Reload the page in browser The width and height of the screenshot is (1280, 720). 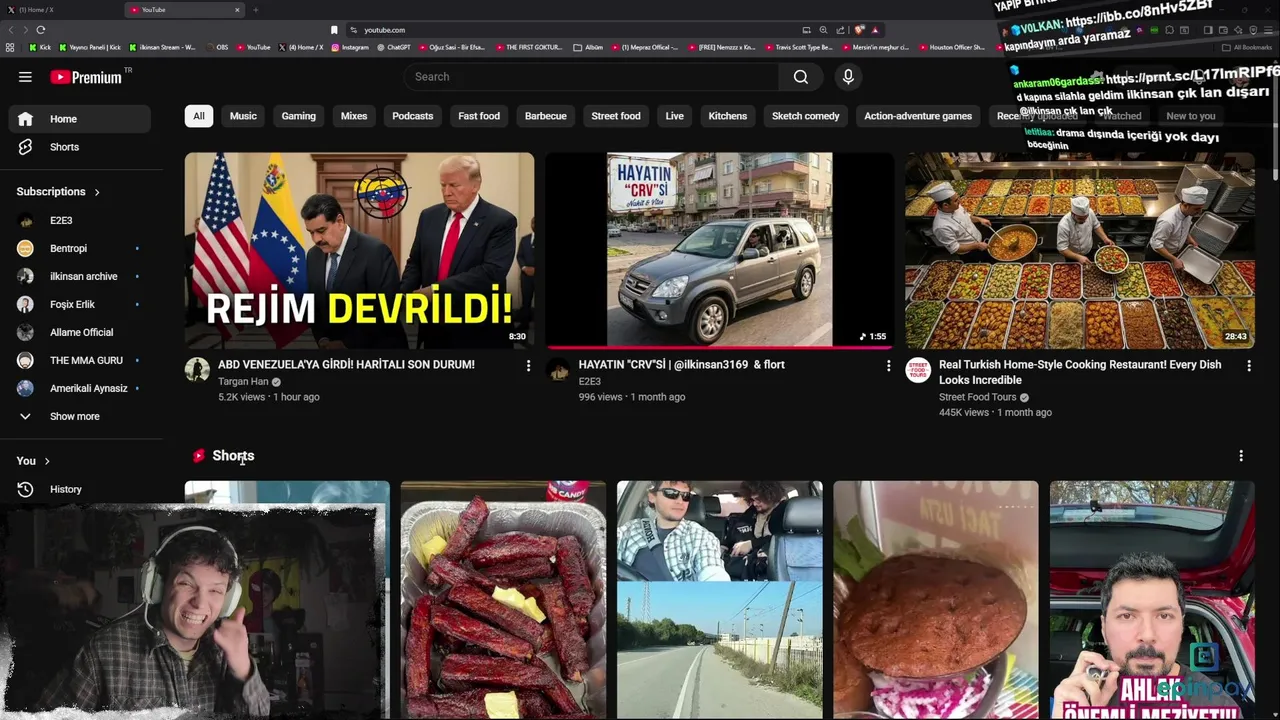tap(40, 30)
